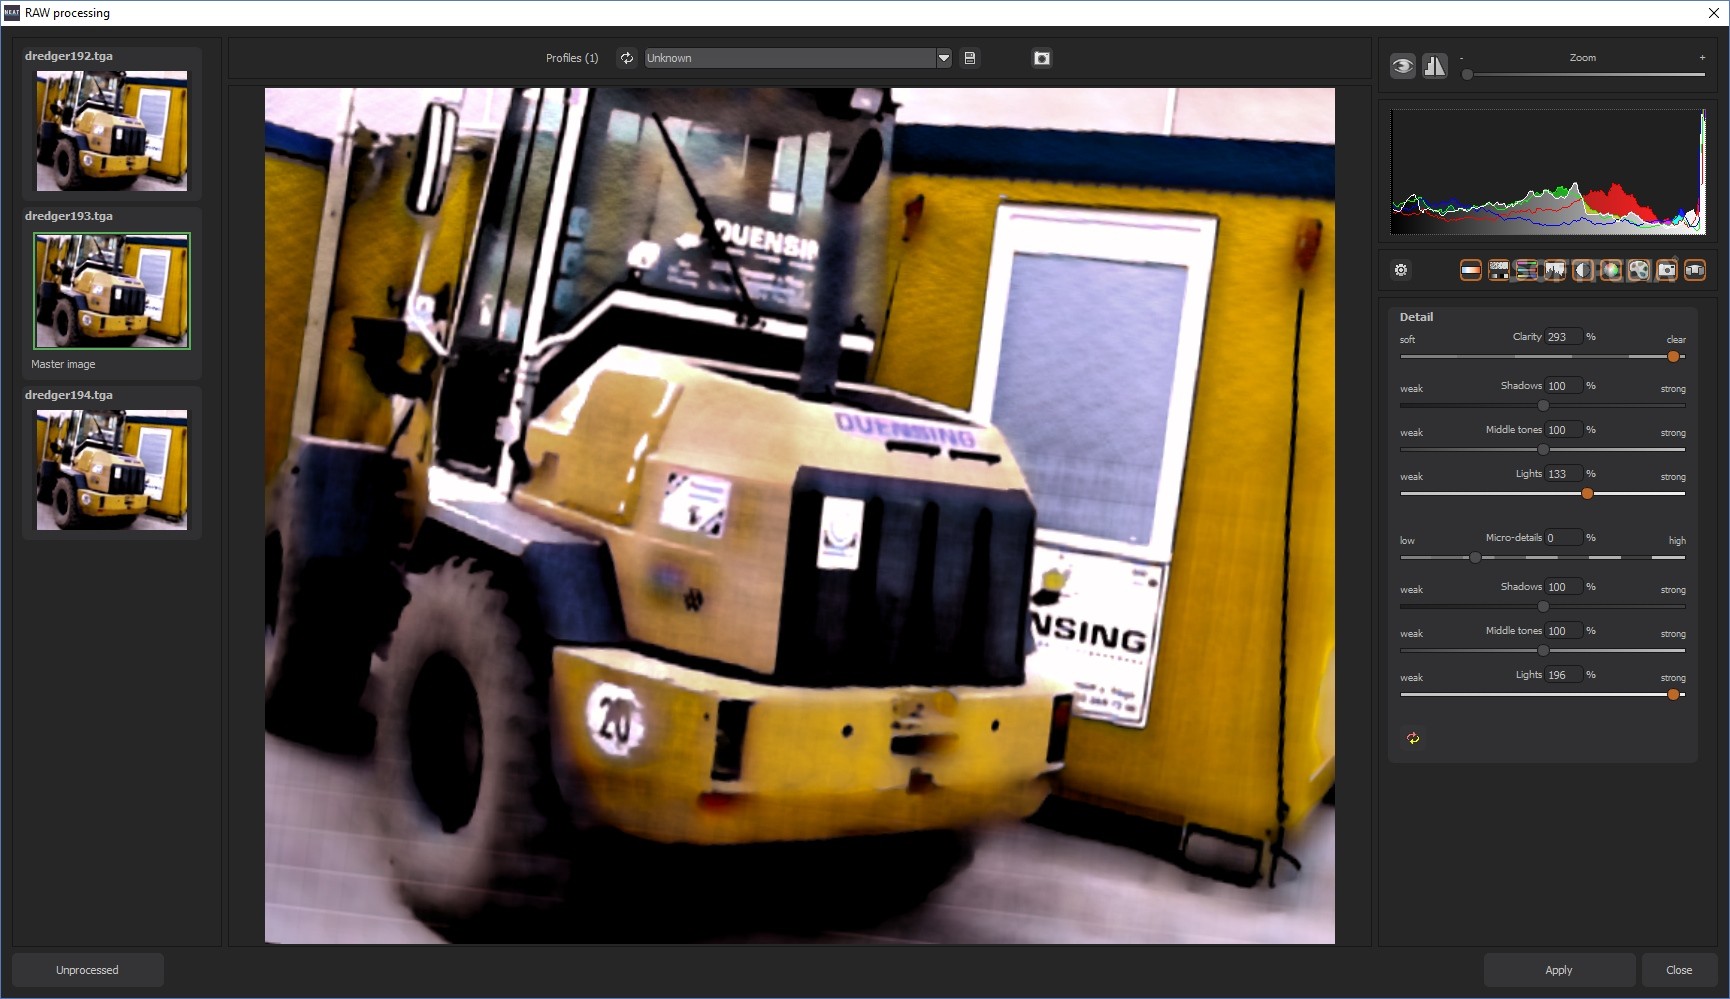Click the Clarity value field 293
The width and height of the screenshot is (1730, 999).
coord(1563,337)
